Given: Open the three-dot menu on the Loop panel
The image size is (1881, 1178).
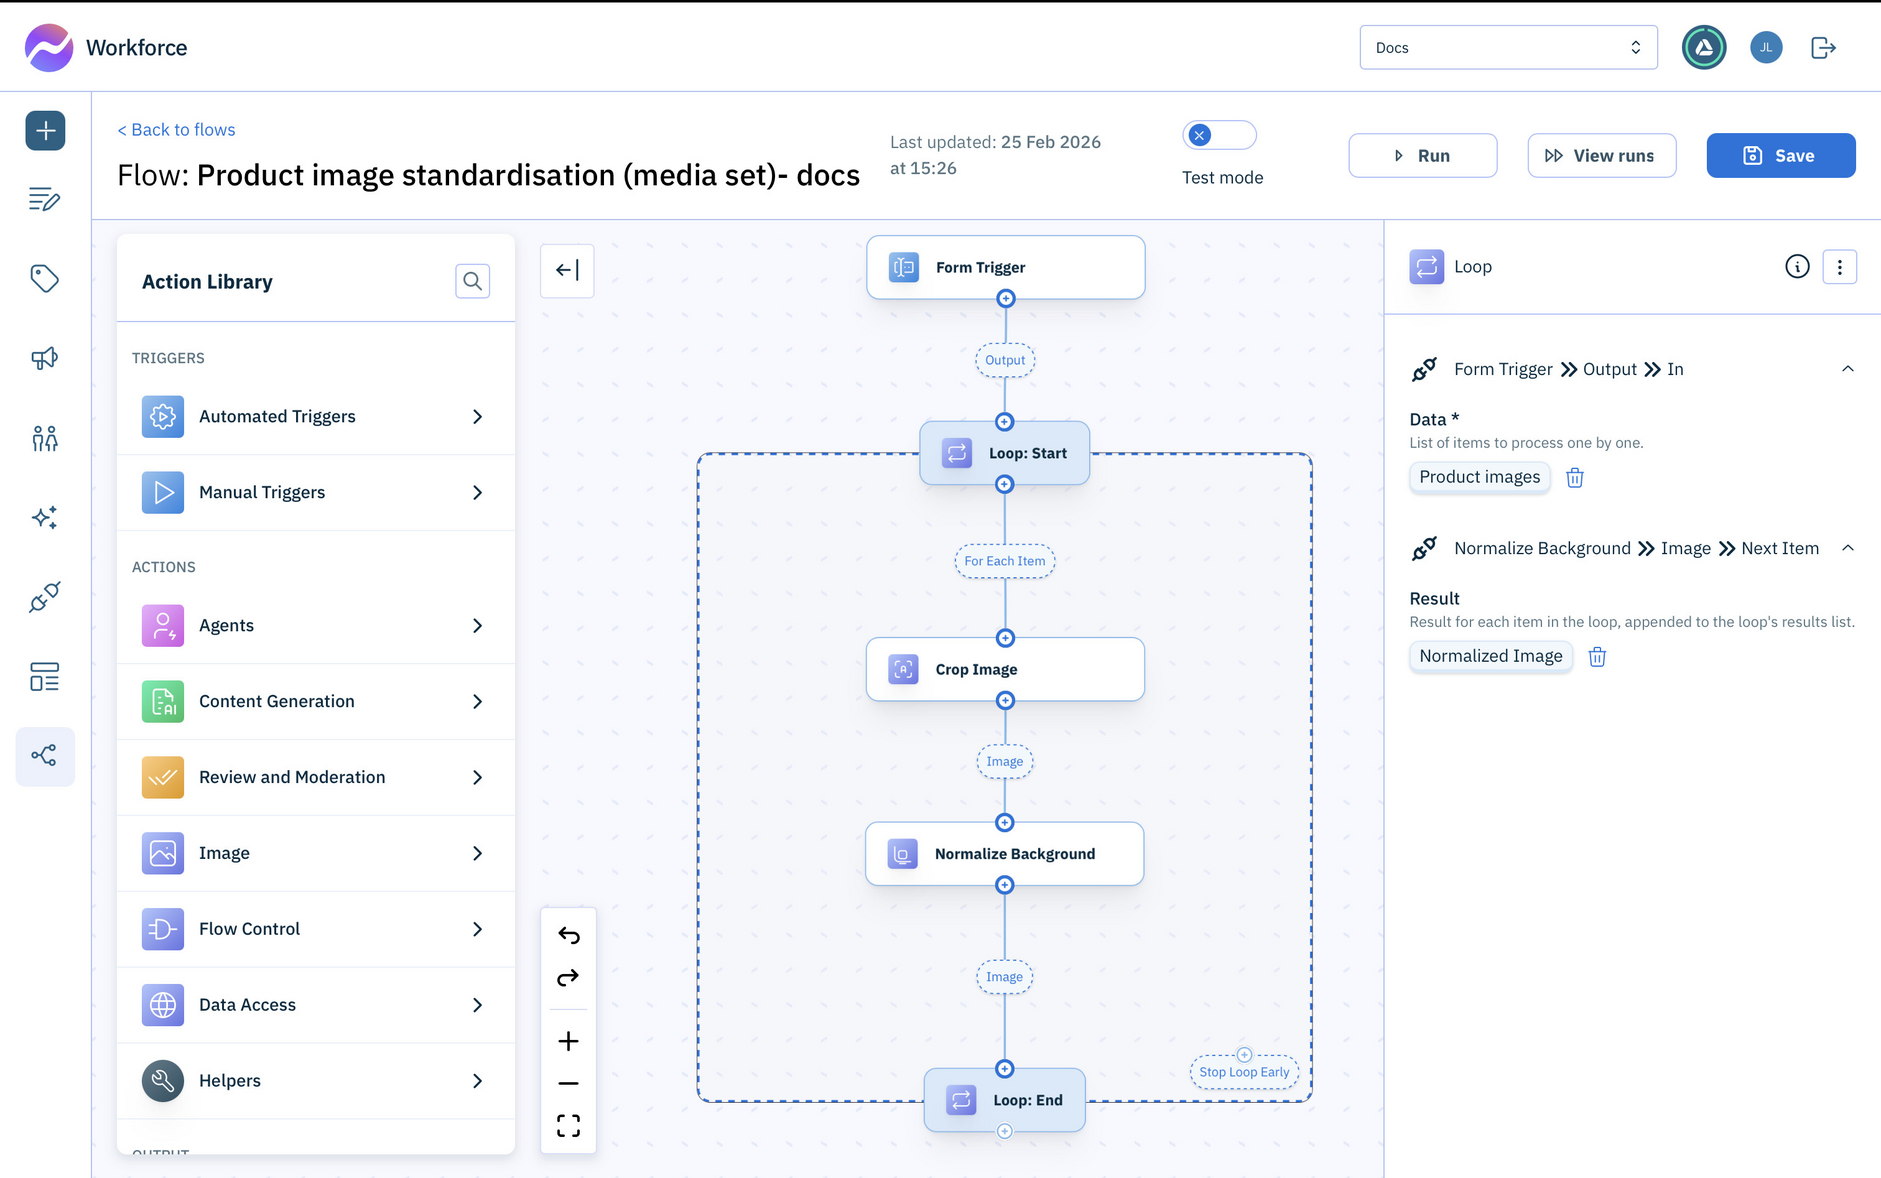Looking at the screenshot, I should point(1840,266).
